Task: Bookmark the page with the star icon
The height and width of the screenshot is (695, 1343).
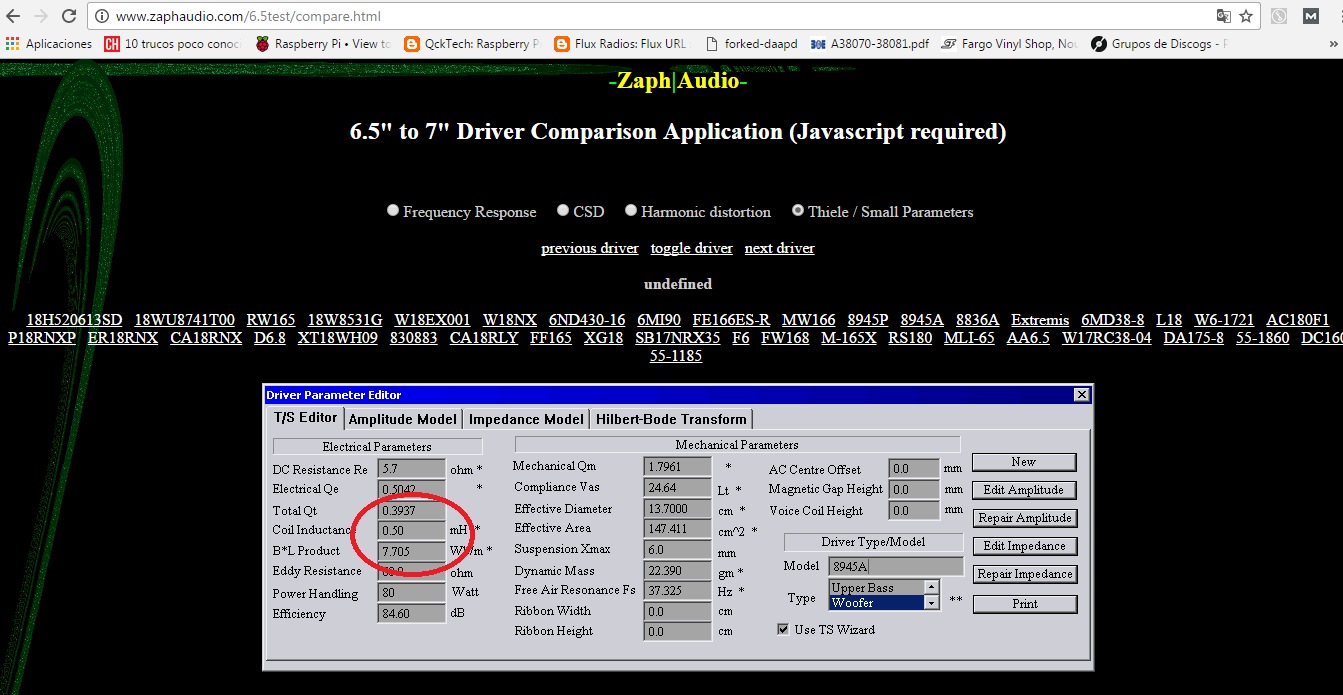Action: tap(1246, 16)
